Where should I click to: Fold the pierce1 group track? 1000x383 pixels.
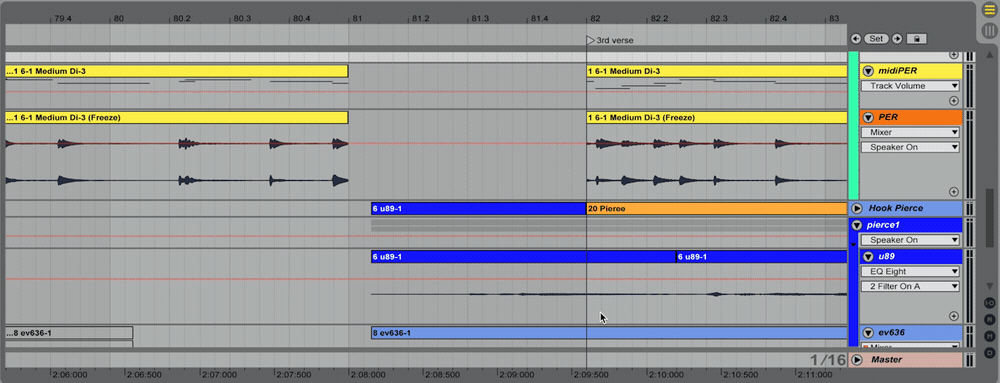click(x=857, y=225)
